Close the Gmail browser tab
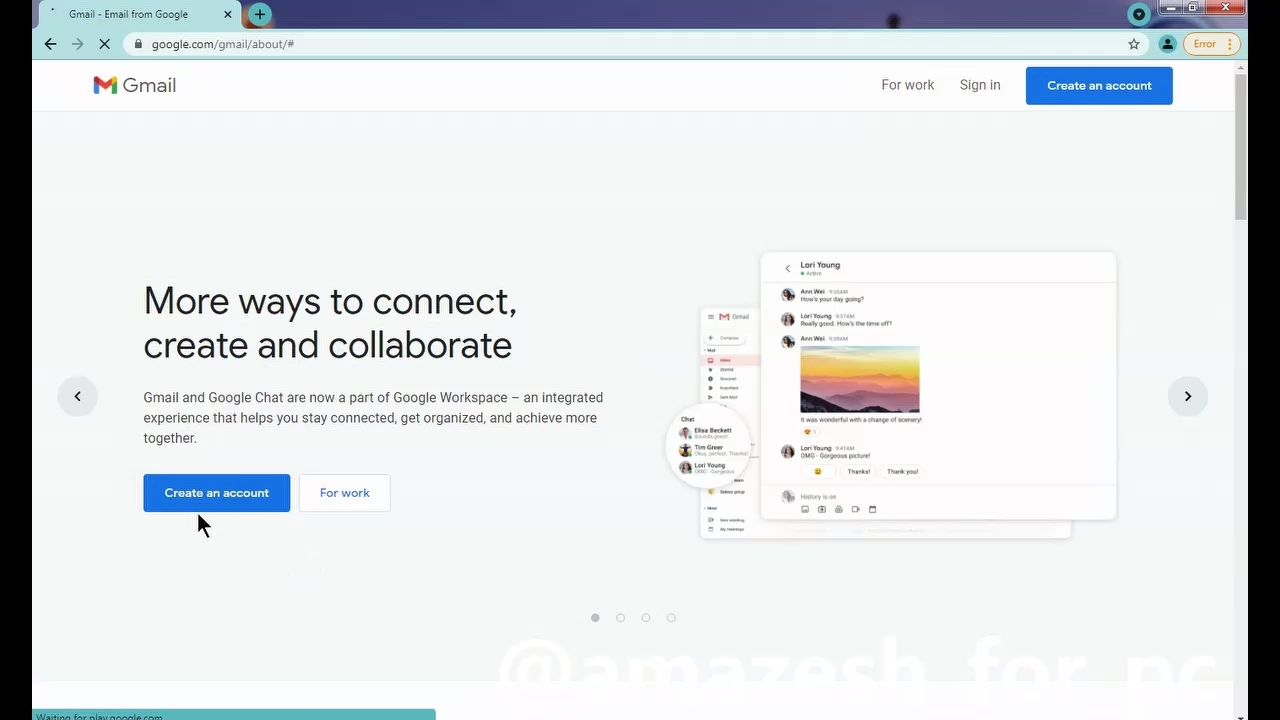 coord(228,15)
